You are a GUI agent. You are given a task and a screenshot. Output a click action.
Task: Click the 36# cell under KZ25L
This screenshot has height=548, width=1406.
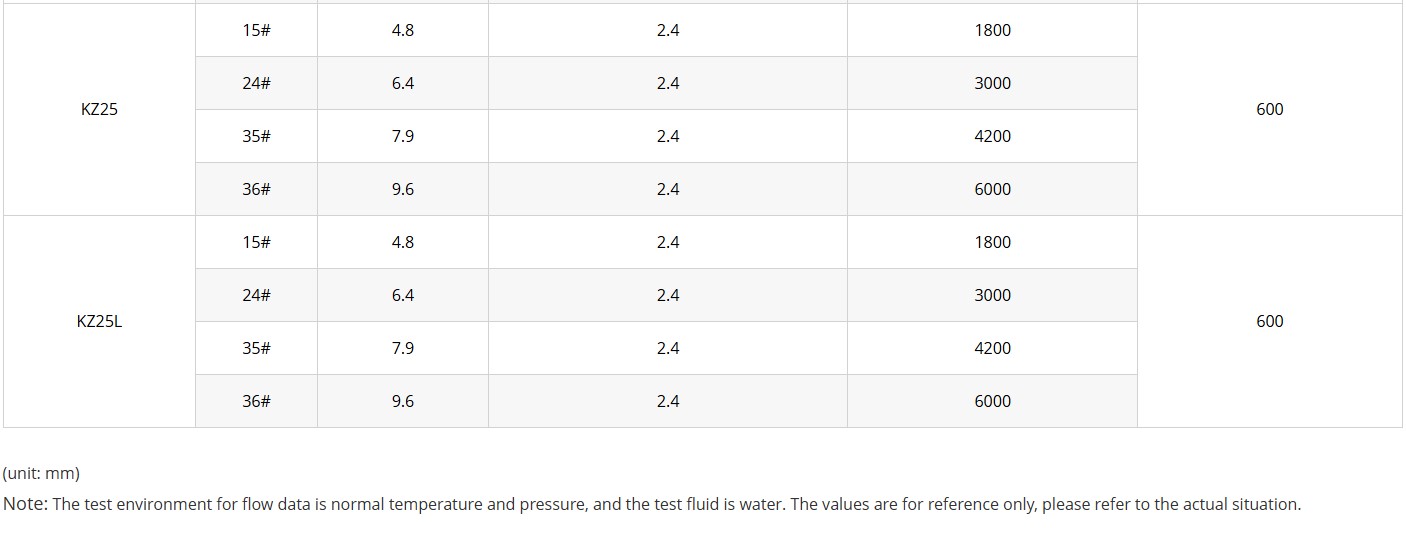pyautogui.click(x=256, y=401)
